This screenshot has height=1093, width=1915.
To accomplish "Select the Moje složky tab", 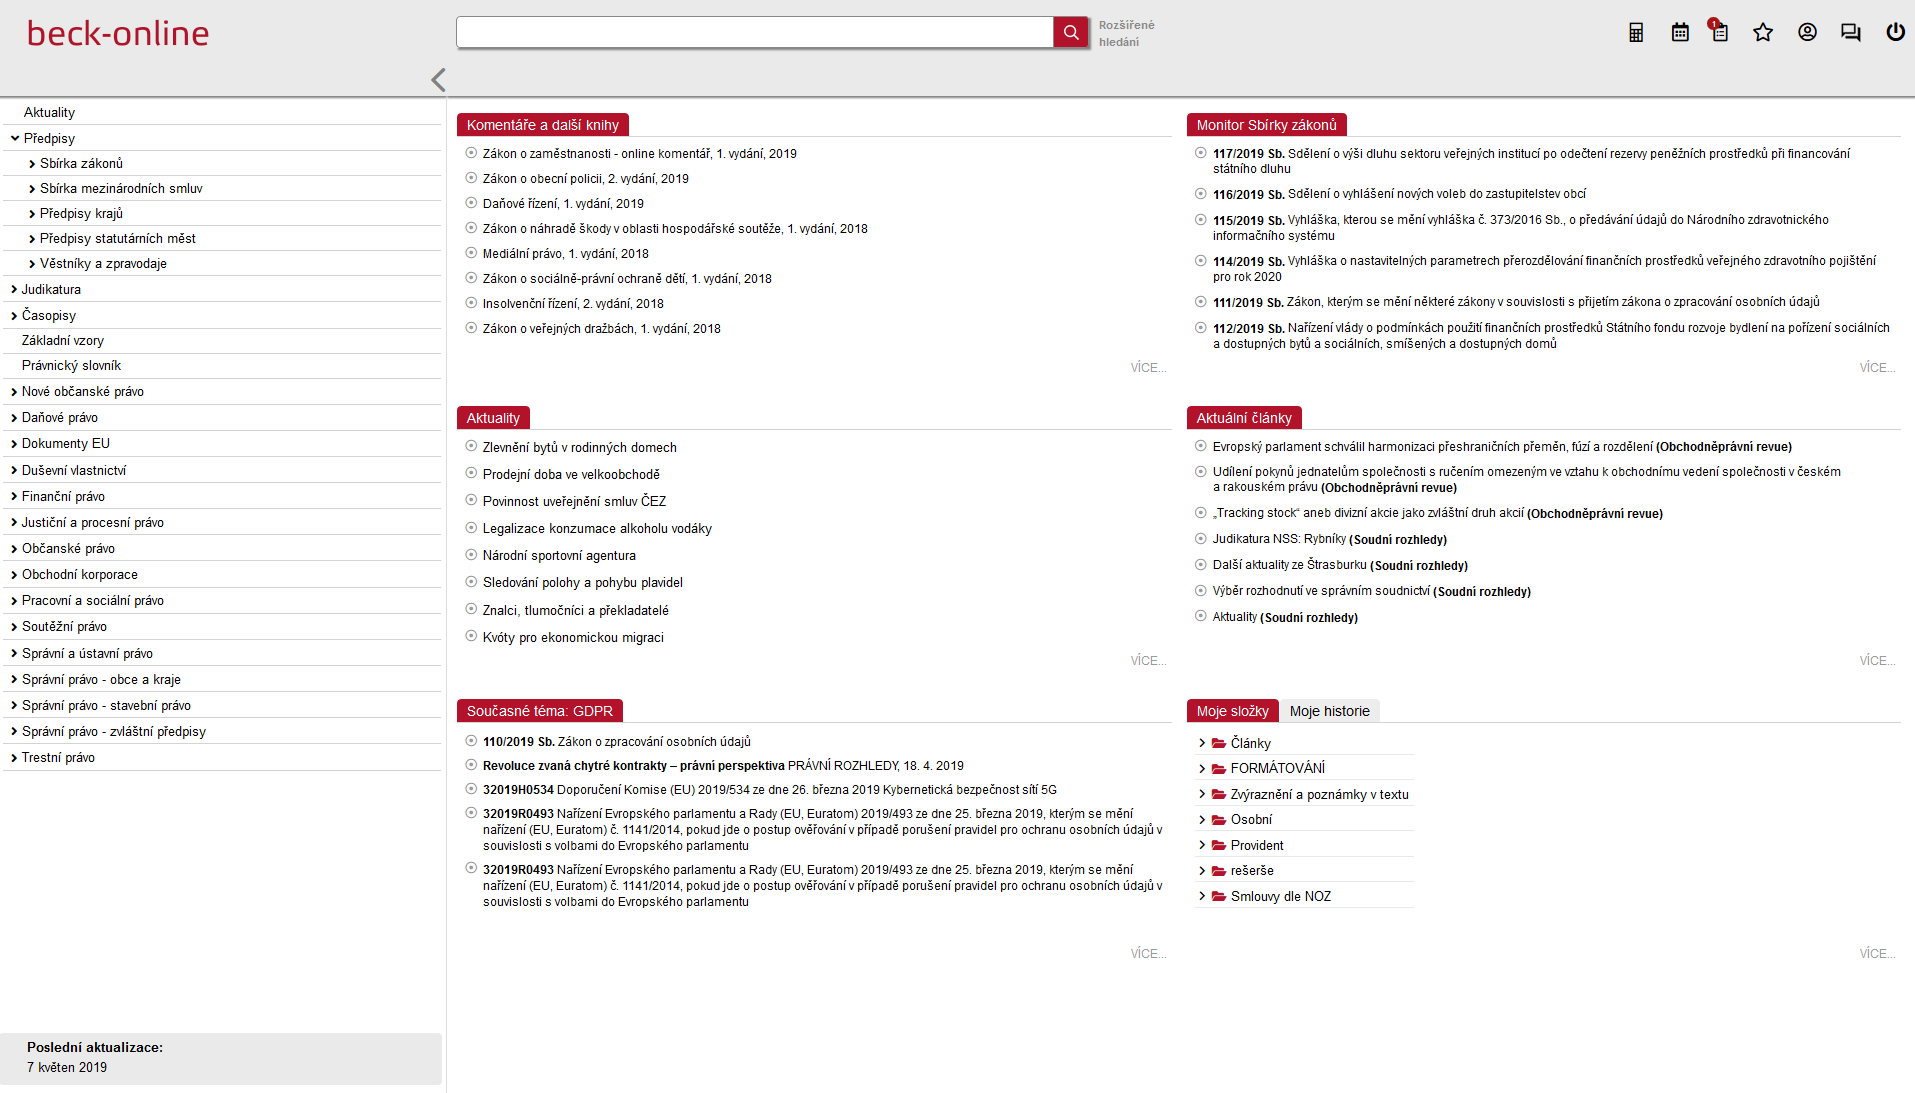I will click(1232, 711).
